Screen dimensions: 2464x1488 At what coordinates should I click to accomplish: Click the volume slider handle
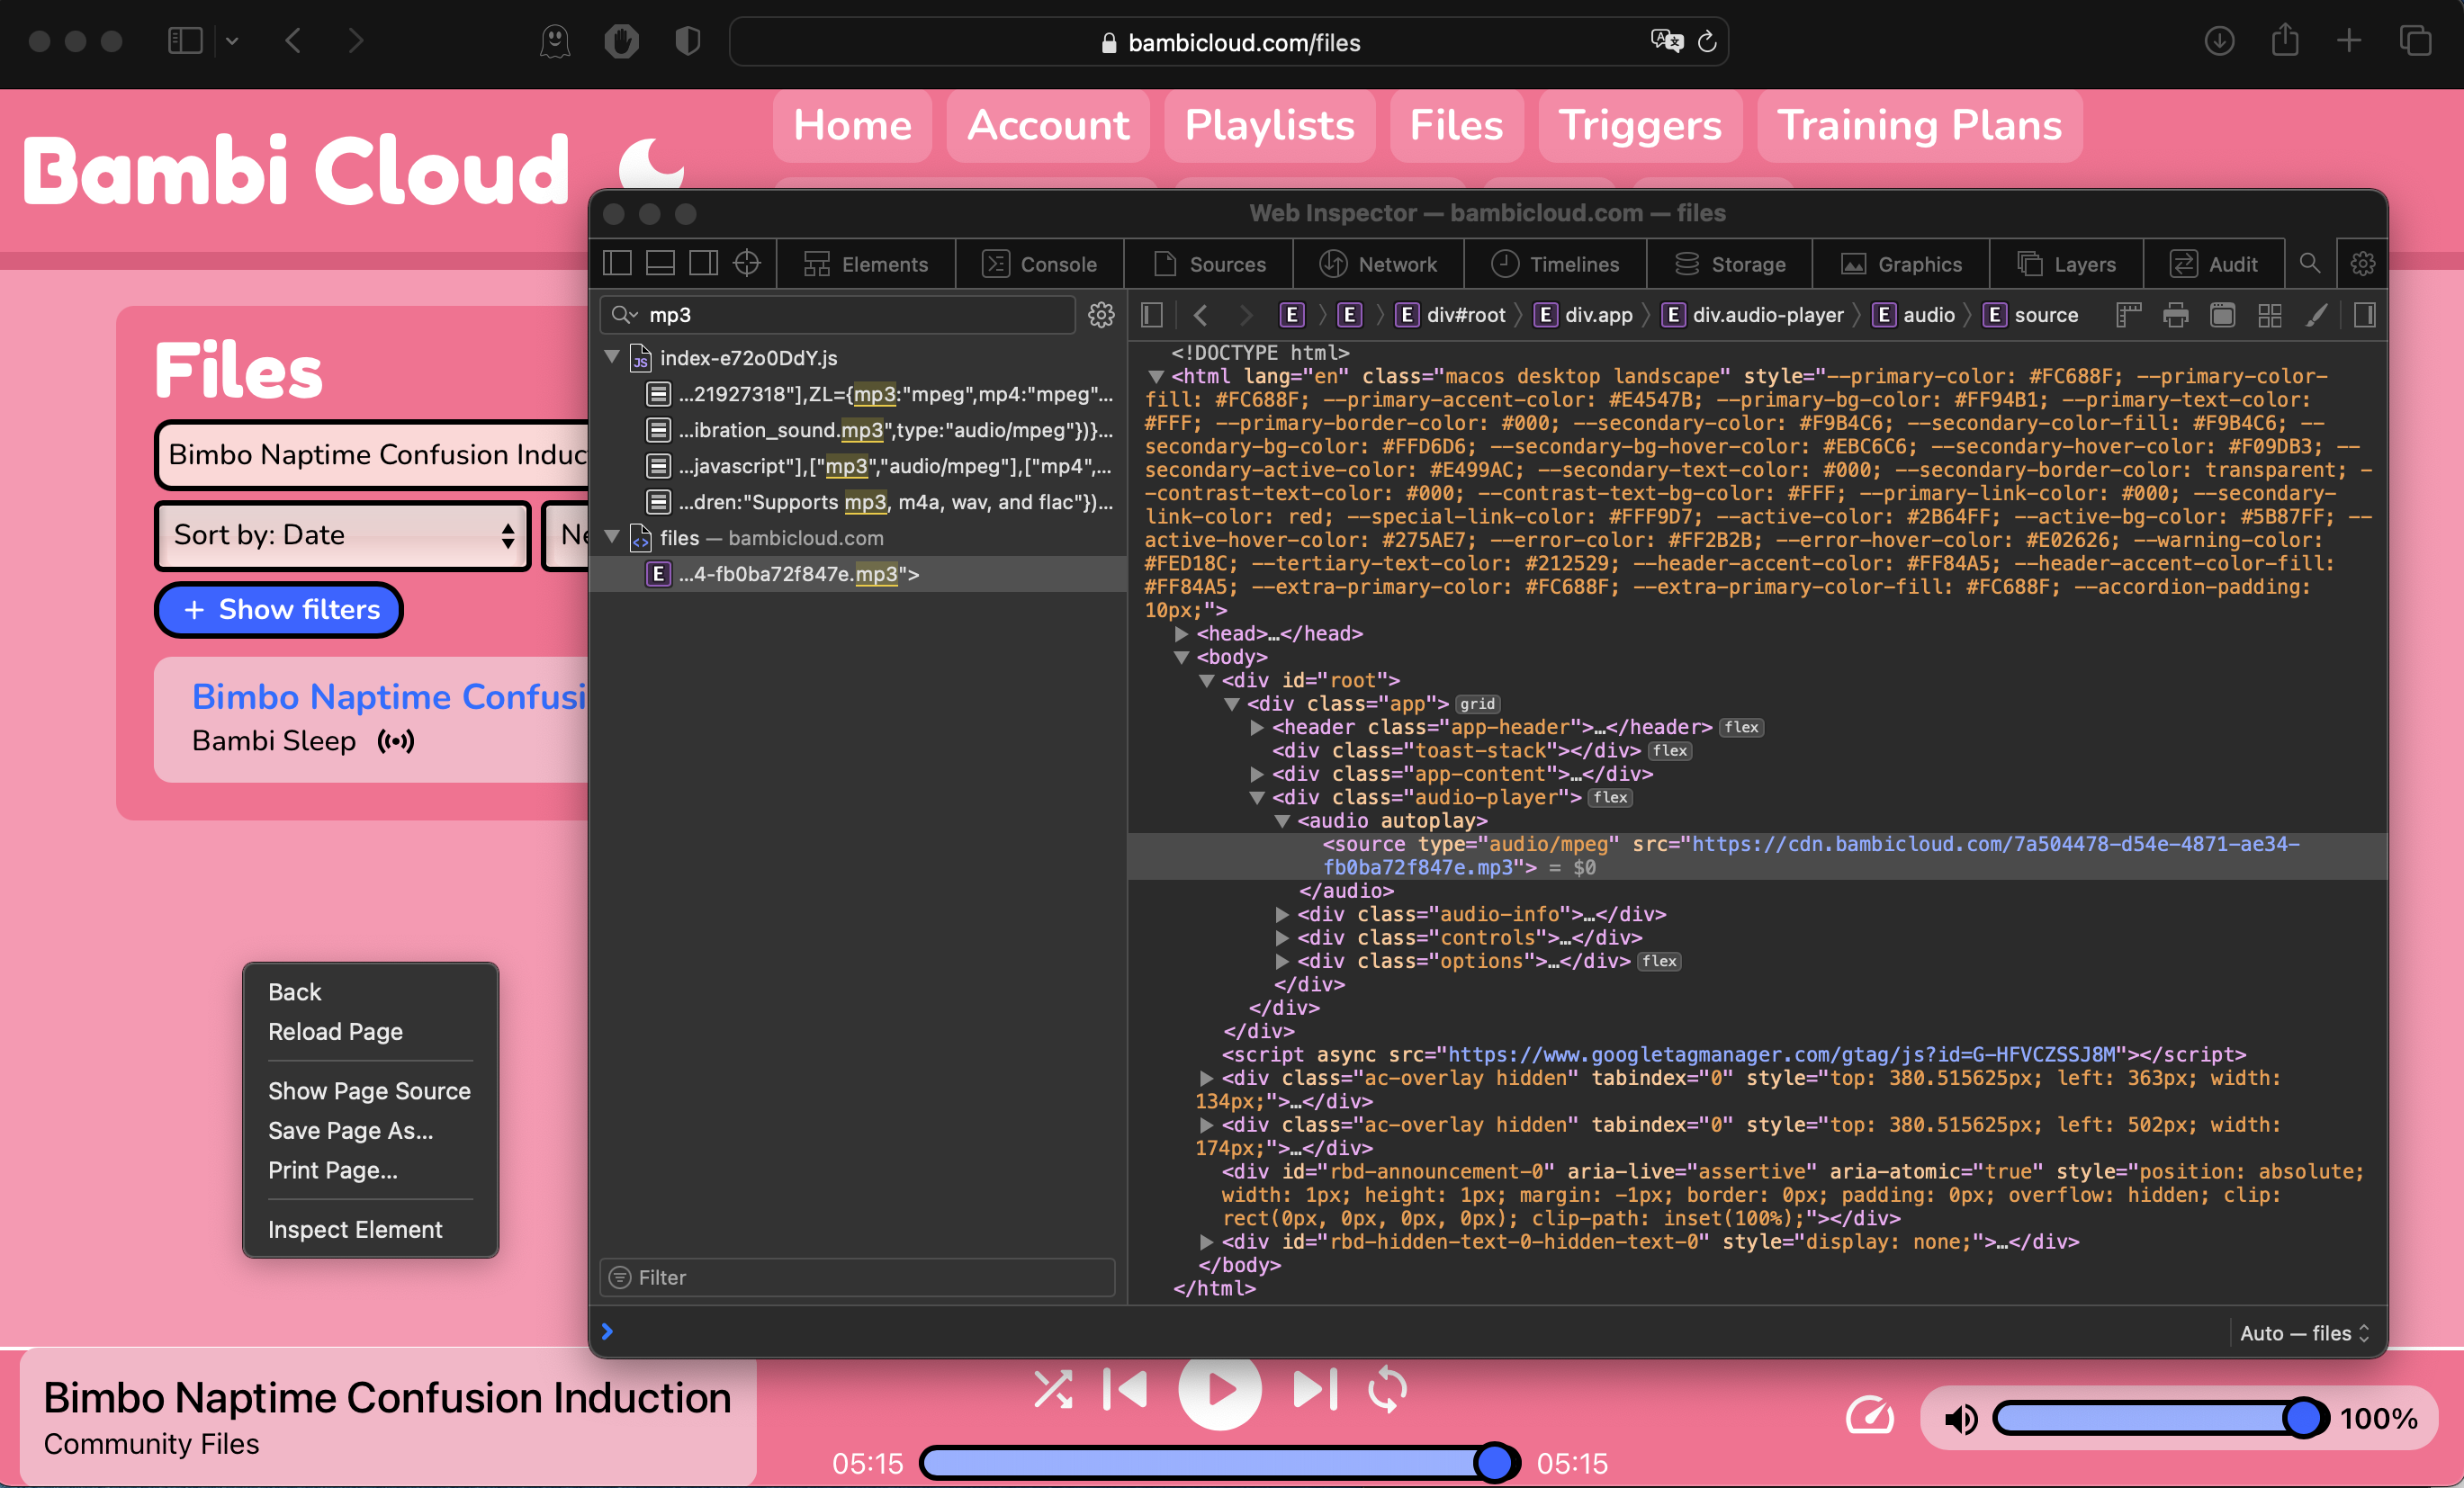[x=2304, y=1417]
